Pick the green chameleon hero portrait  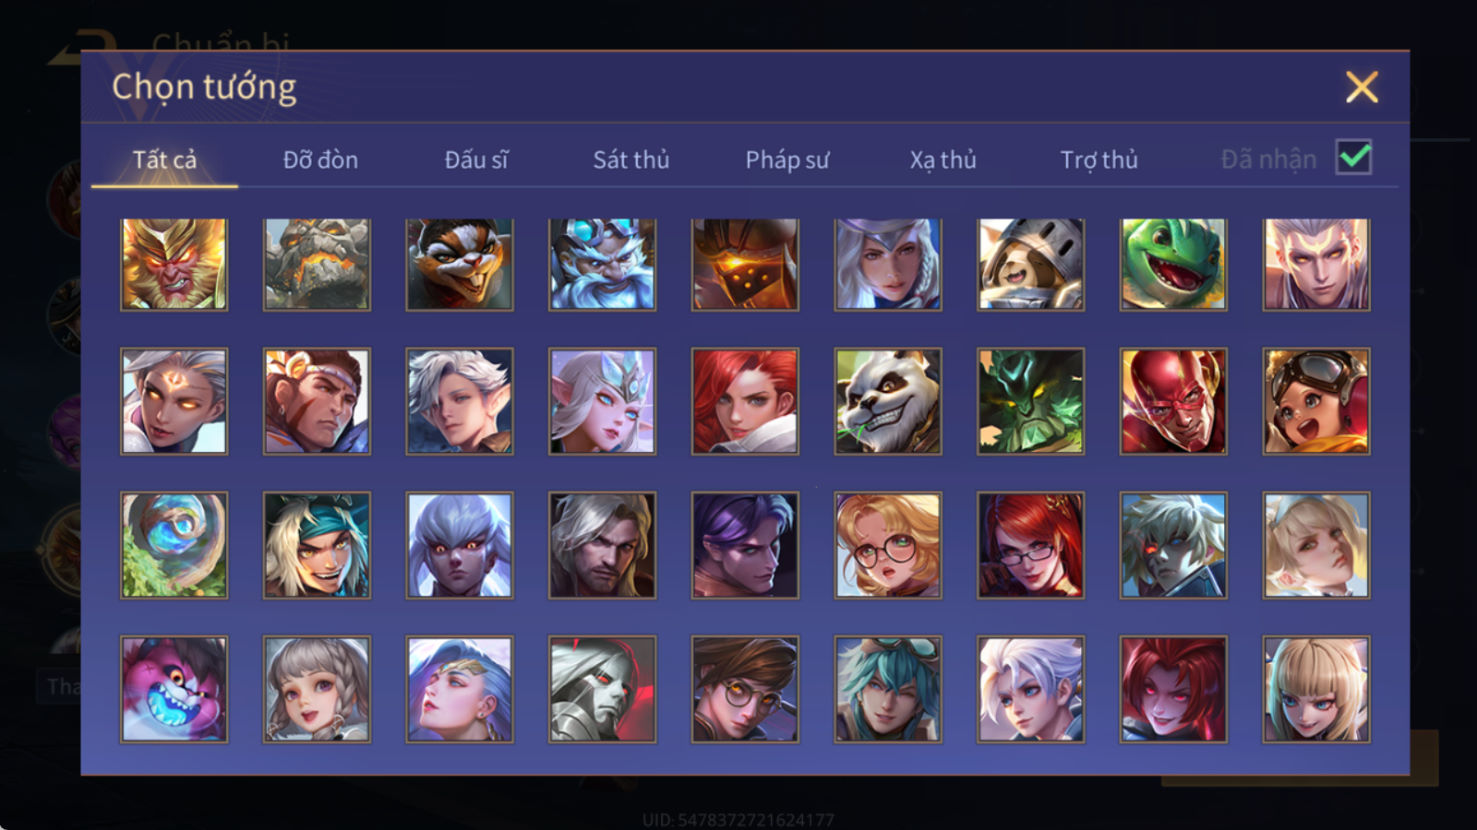(x=1173, y=264)
